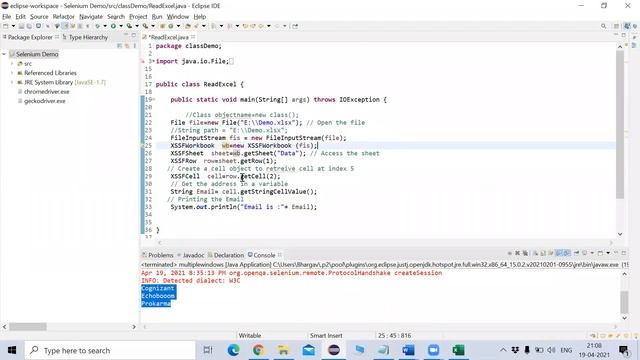Maximize the Package Explorer view
Image resolution: width=640 pixels, height=360 pixels.
pyautogui.click(x=133, y=36)
